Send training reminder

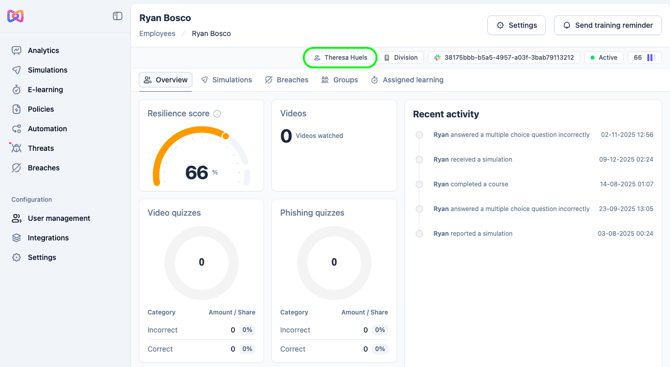pos(608,25)
